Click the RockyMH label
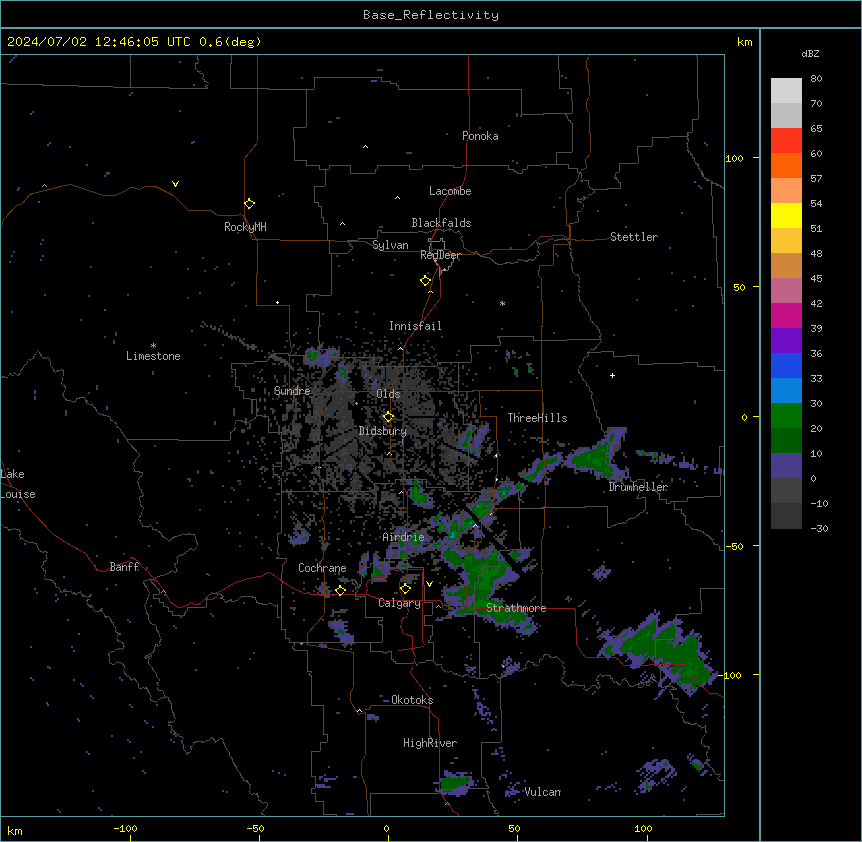862x842 pixels. [245, 226]
